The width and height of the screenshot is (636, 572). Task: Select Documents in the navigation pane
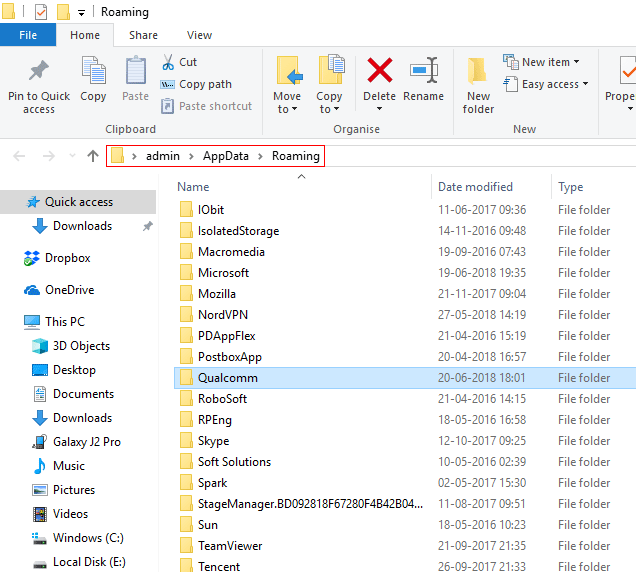(84, 394)
